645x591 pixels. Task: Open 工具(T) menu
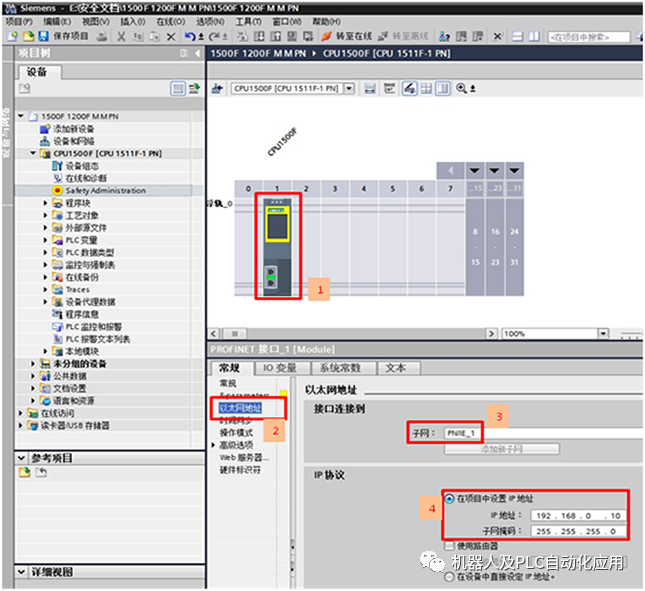(x=248, y=21)
